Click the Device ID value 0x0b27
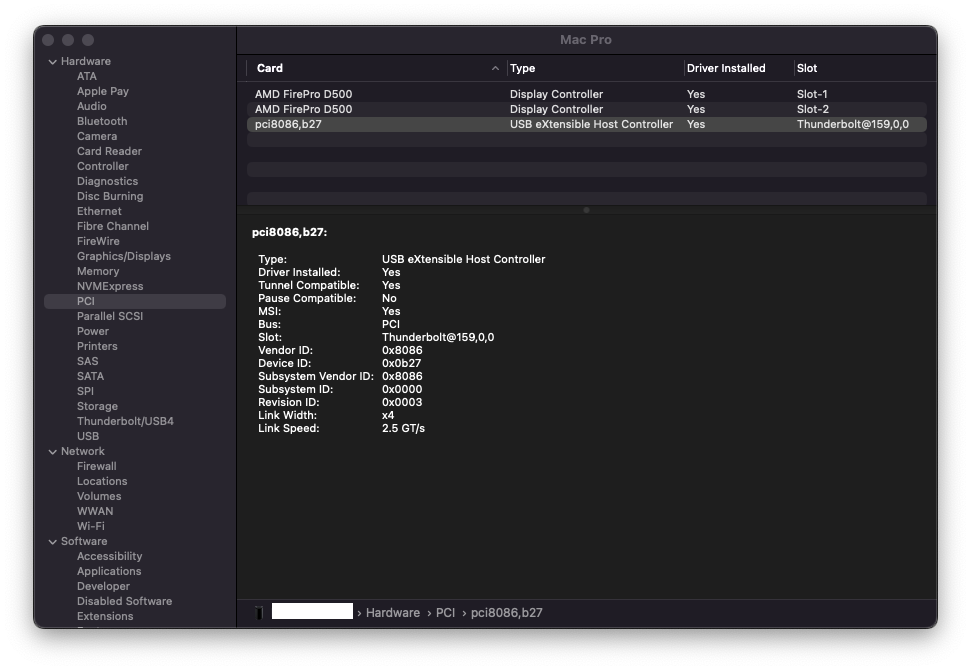 click(x=401, y=363)
